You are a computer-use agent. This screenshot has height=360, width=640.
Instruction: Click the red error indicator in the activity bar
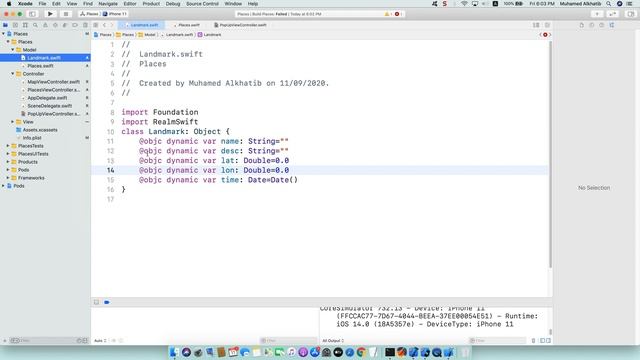[398, 14]
